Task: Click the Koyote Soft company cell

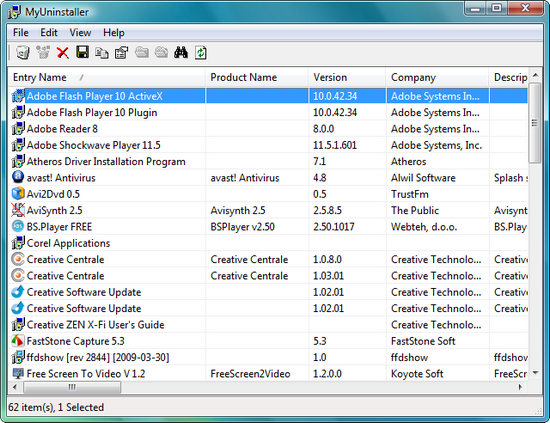Action: [417, 374]
